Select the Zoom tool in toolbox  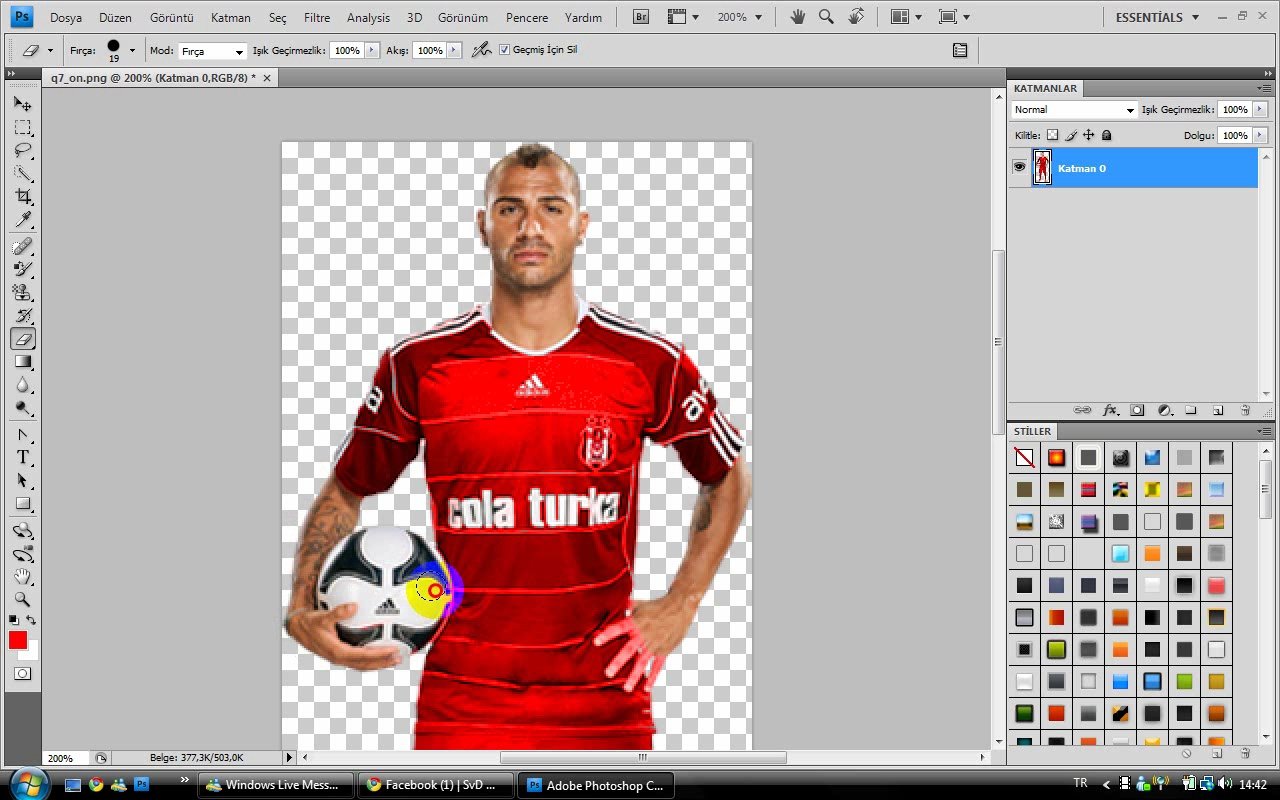(x=22, y=600)
